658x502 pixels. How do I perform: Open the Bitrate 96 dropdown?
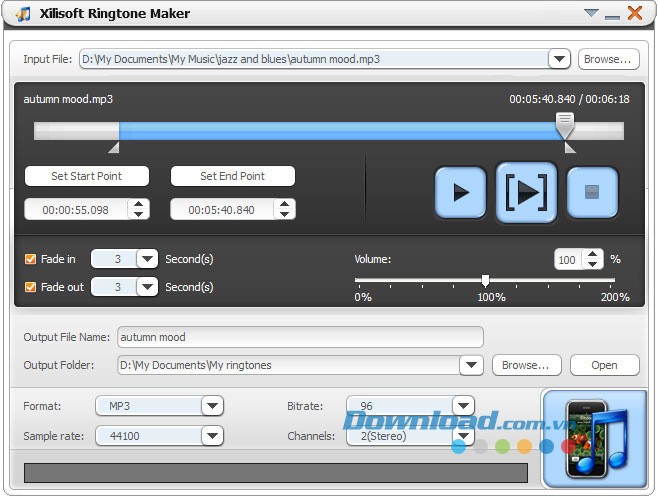pyautogui.click(x=463, y=405)
